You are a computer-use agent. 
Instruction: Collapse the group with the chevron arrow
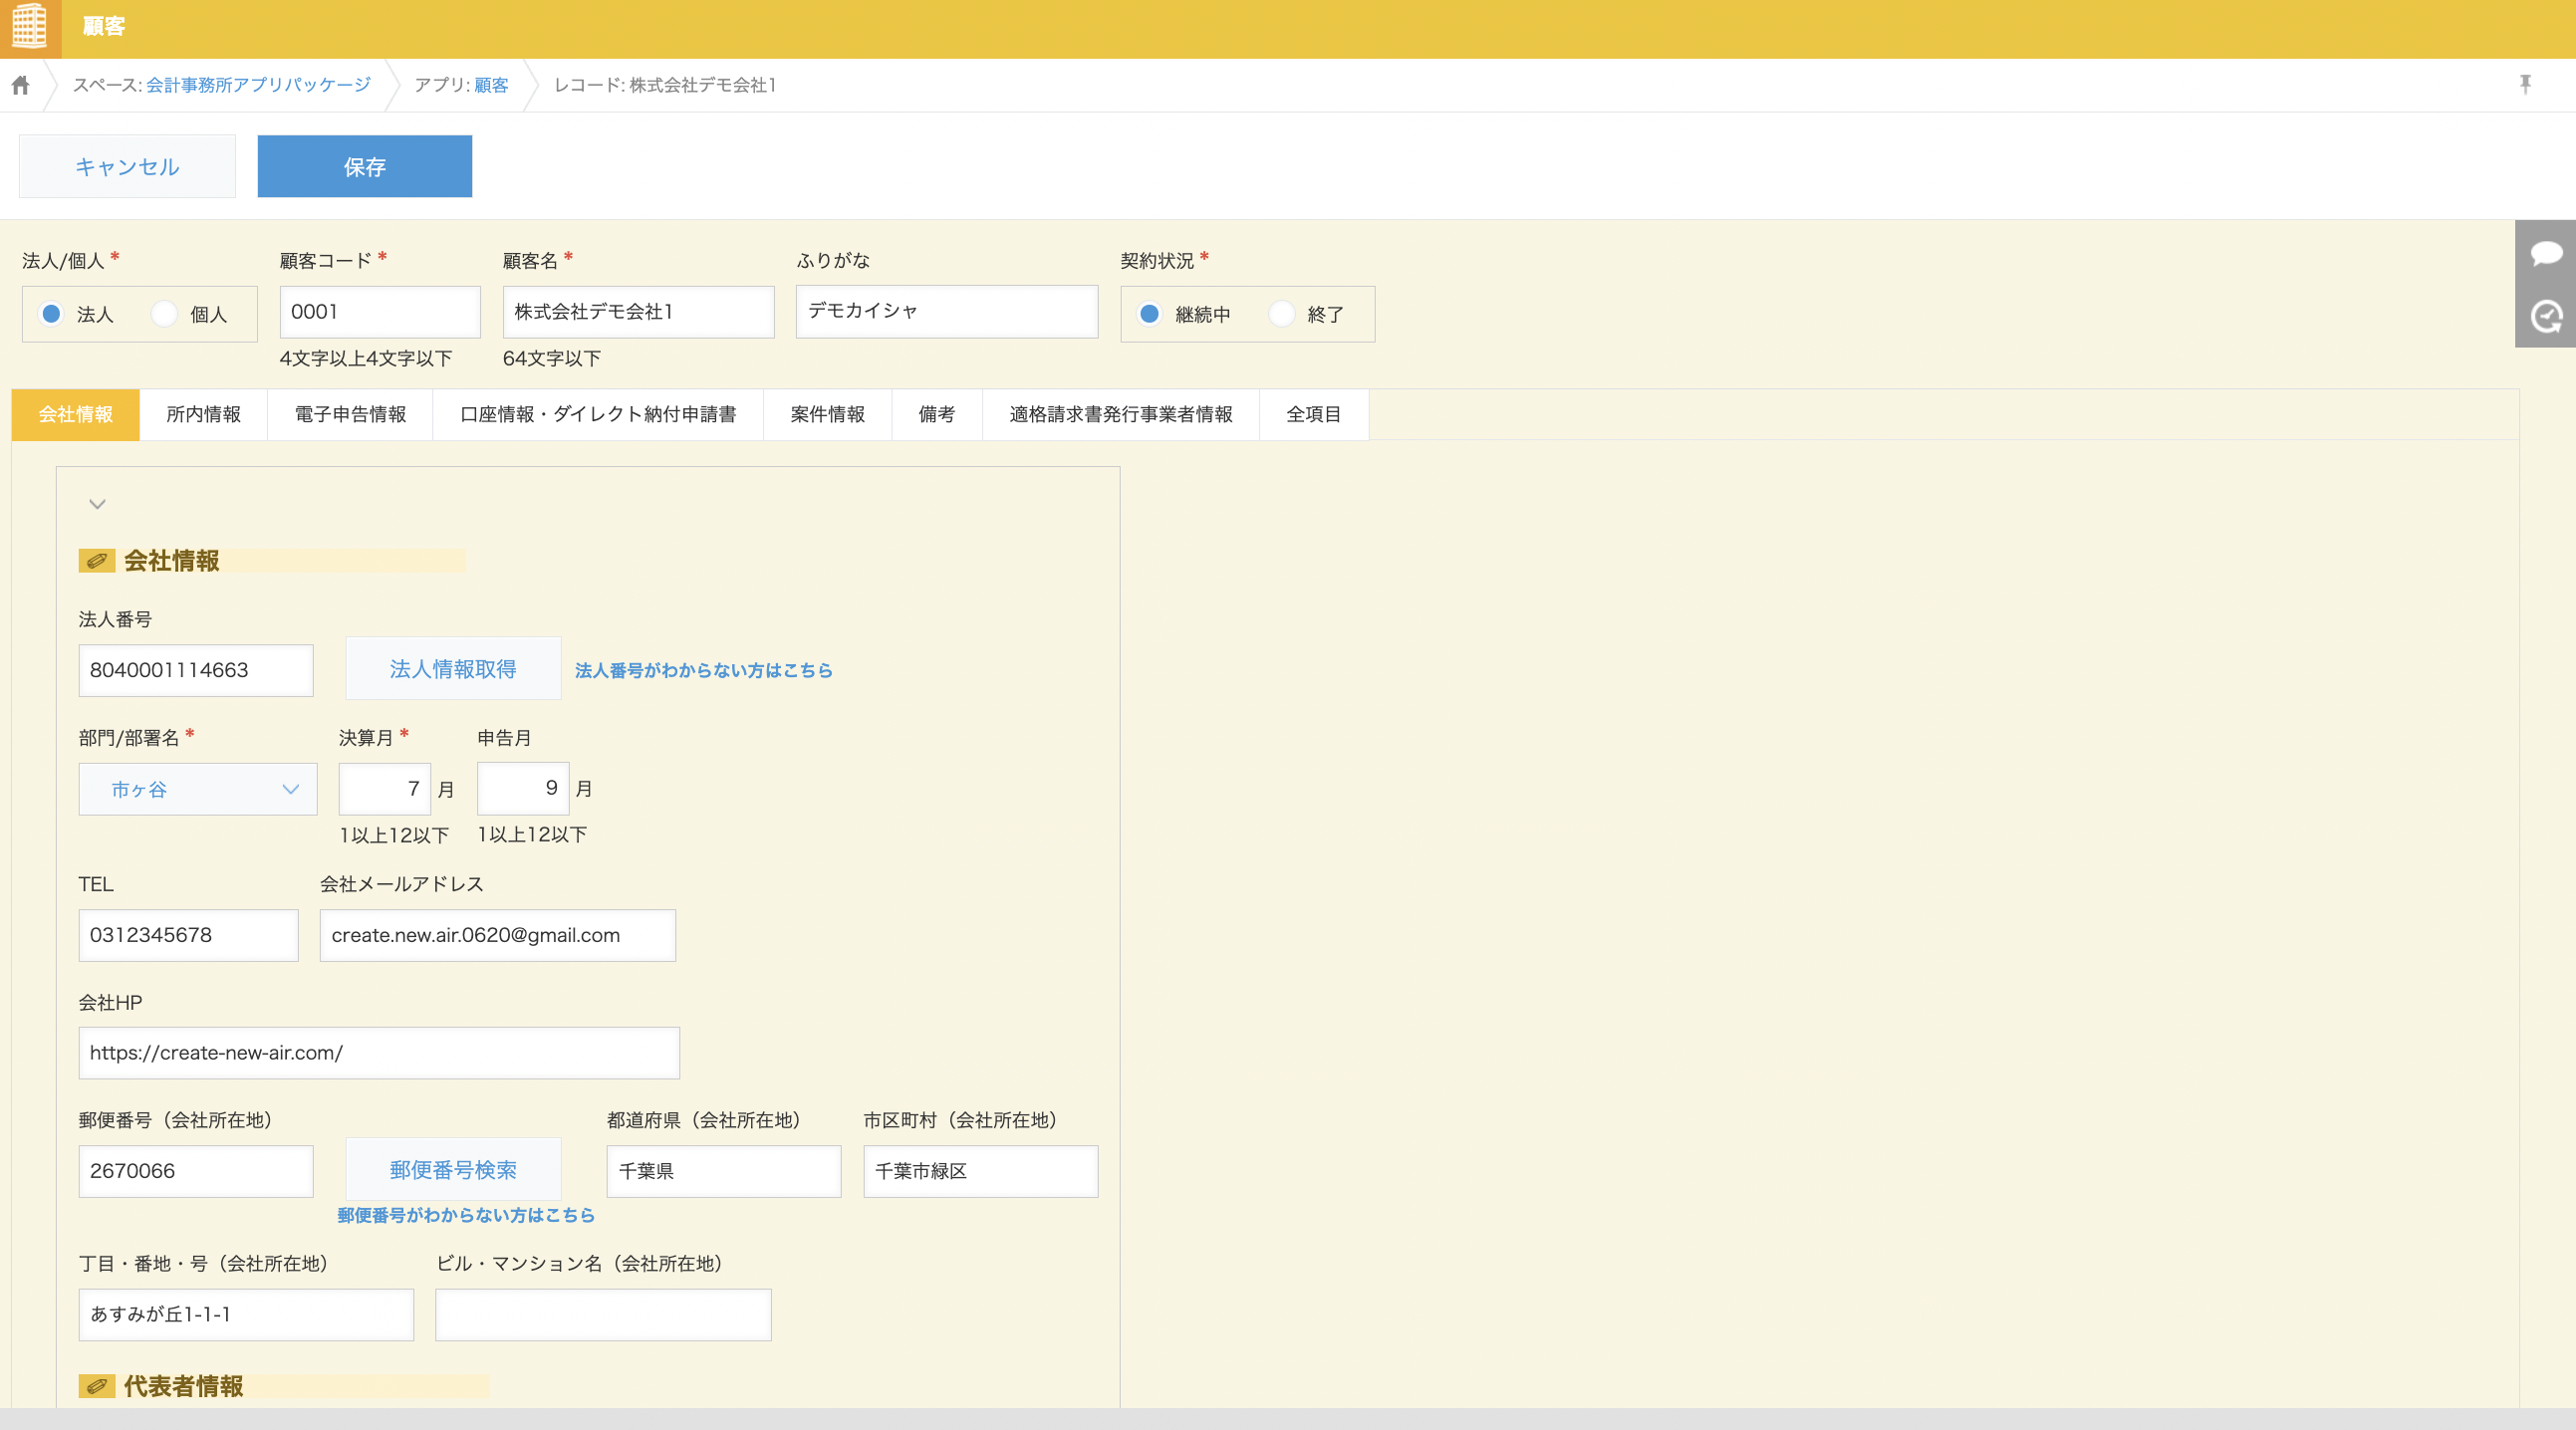pos(97,504)
